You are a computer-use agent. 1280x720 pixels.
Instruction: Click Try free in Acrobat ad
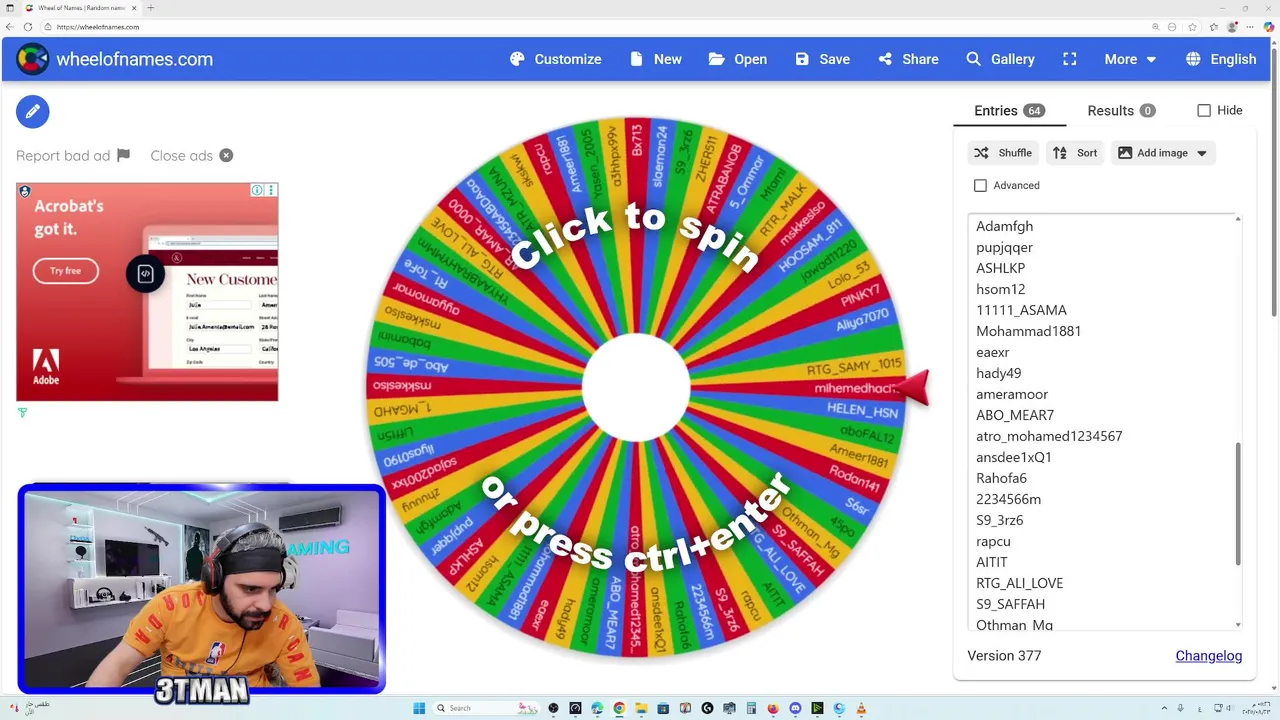tap(66, 271)
